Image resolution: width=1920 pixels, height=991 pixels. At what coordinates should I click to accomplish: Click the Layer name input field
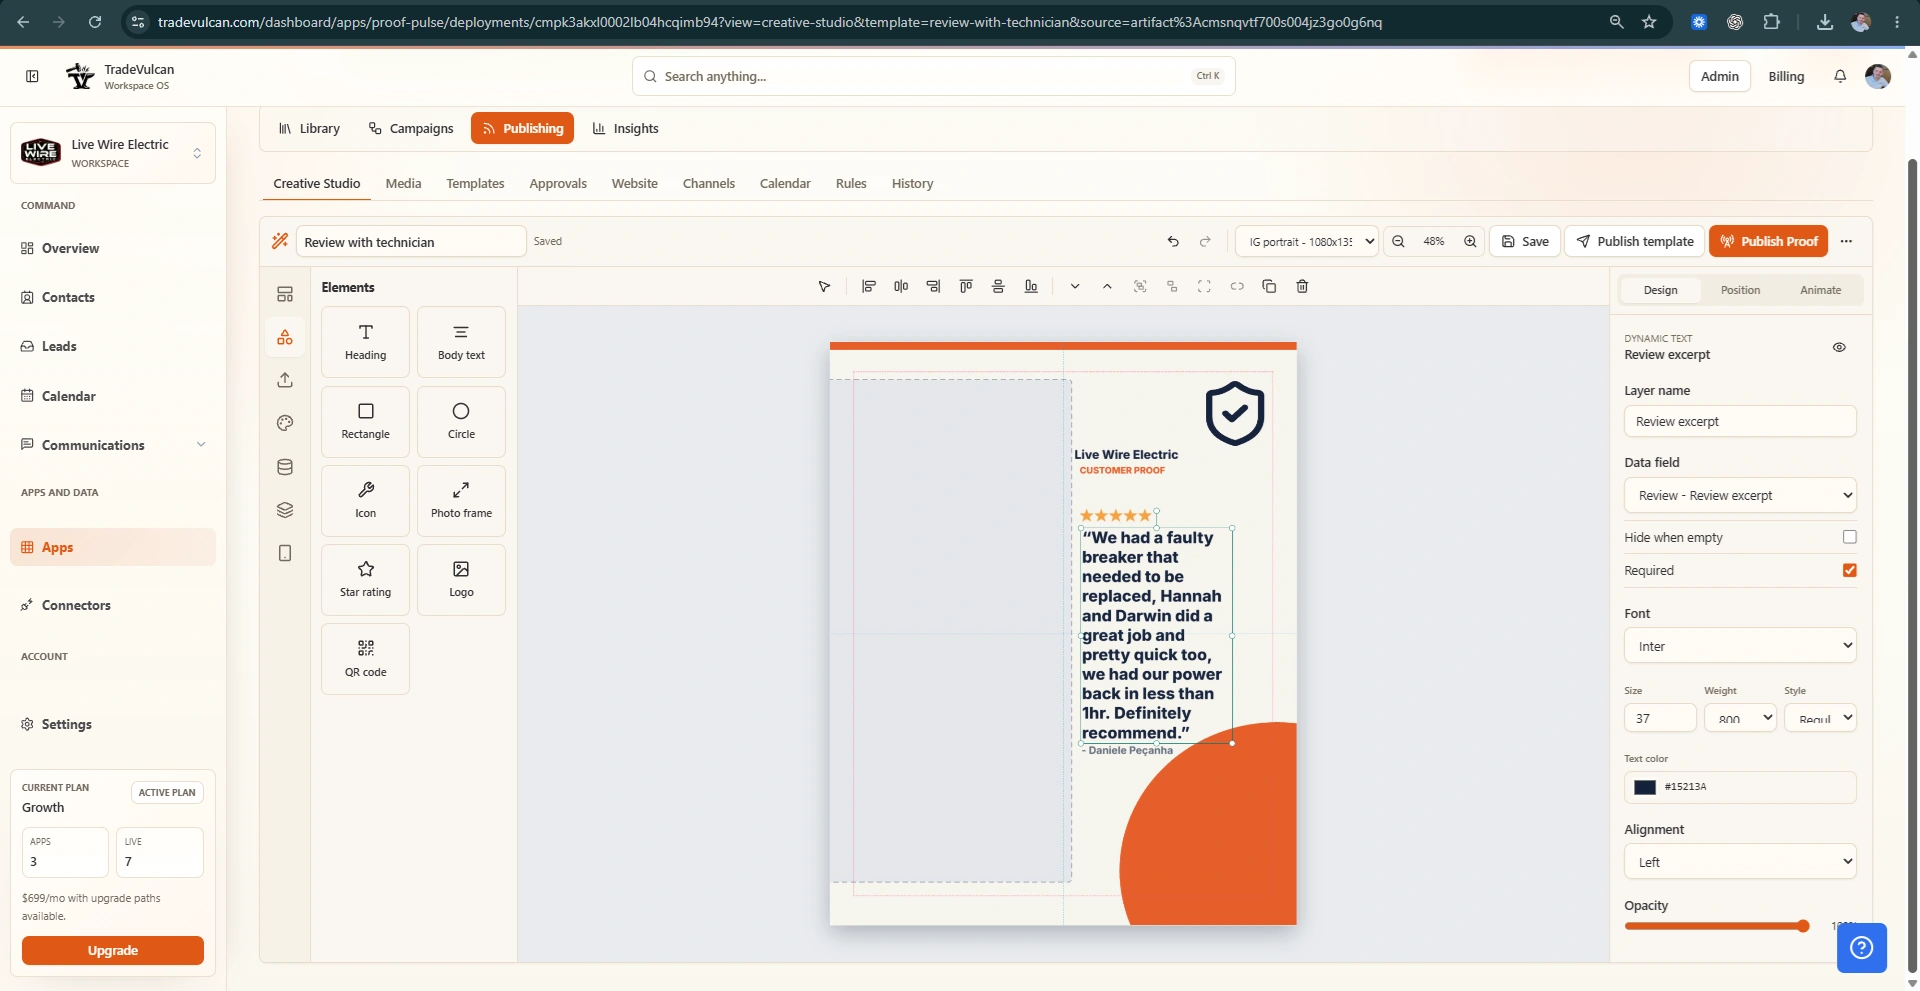[1740, 421]
